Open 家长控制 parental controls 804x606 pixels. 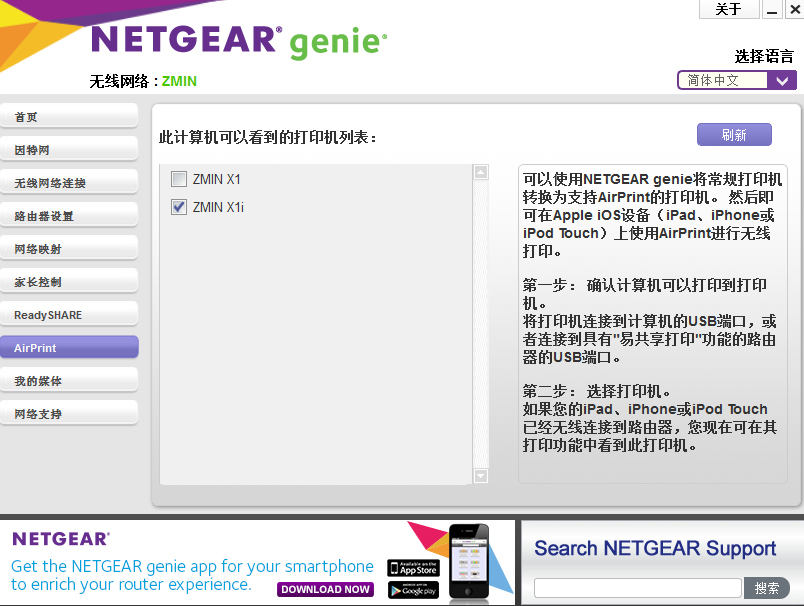point(69,281)
